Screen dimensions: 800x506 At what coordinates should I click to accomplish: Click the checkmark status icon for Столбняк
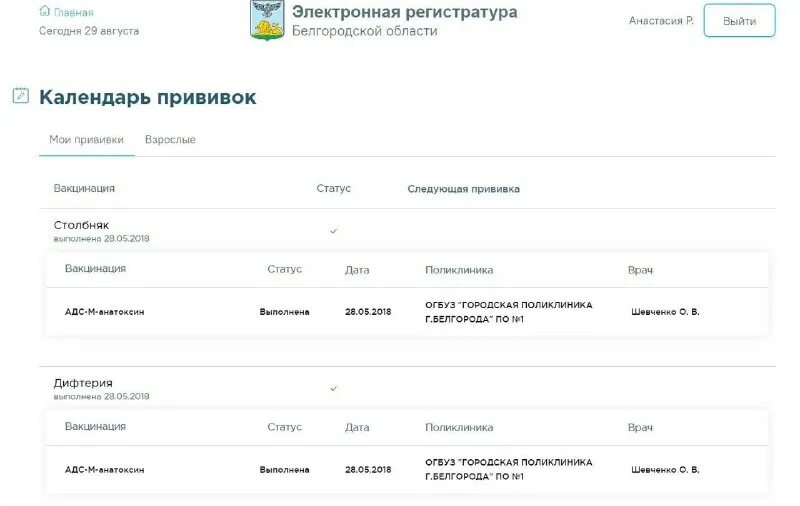tap(334, 231)
